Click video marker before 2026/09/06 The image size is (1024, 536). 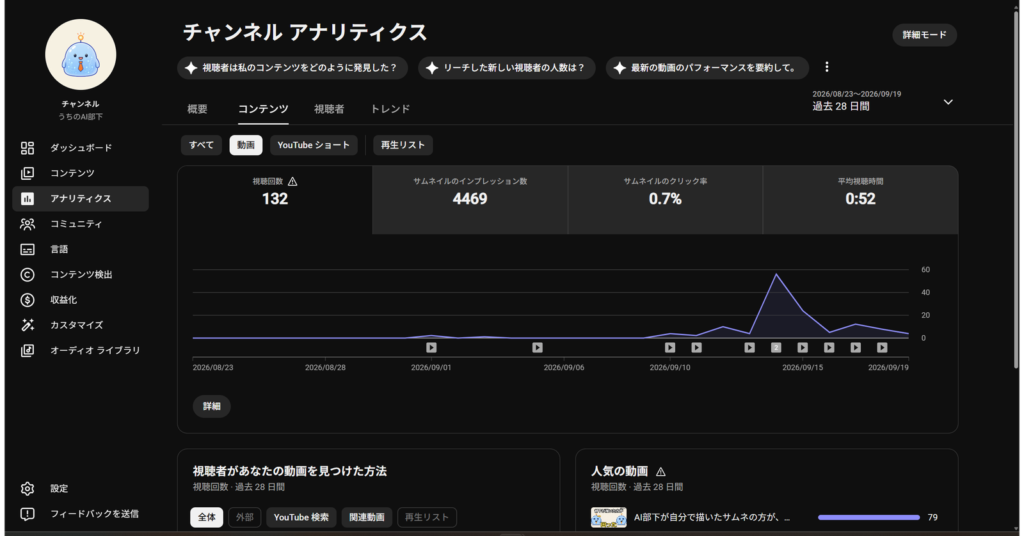pos(537,348)
